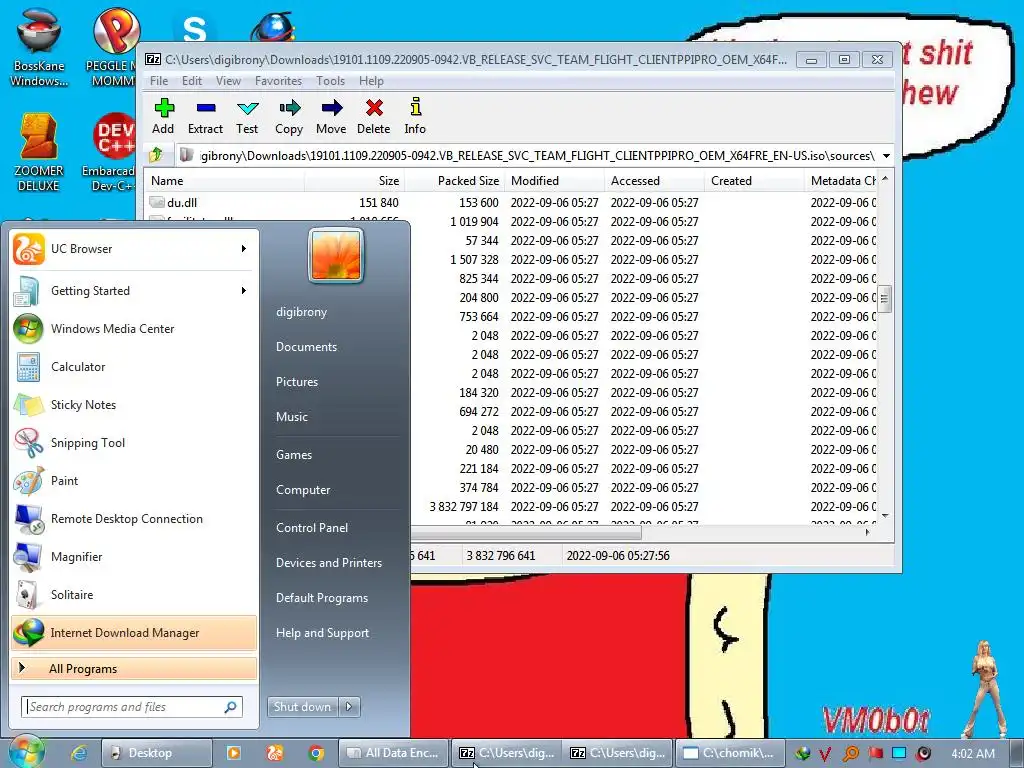Image resolution: width=1024 pixels, height=768 pixels.
Task: Select the du.dll file row
Action: pyautogui.click(x=513, y=202)
